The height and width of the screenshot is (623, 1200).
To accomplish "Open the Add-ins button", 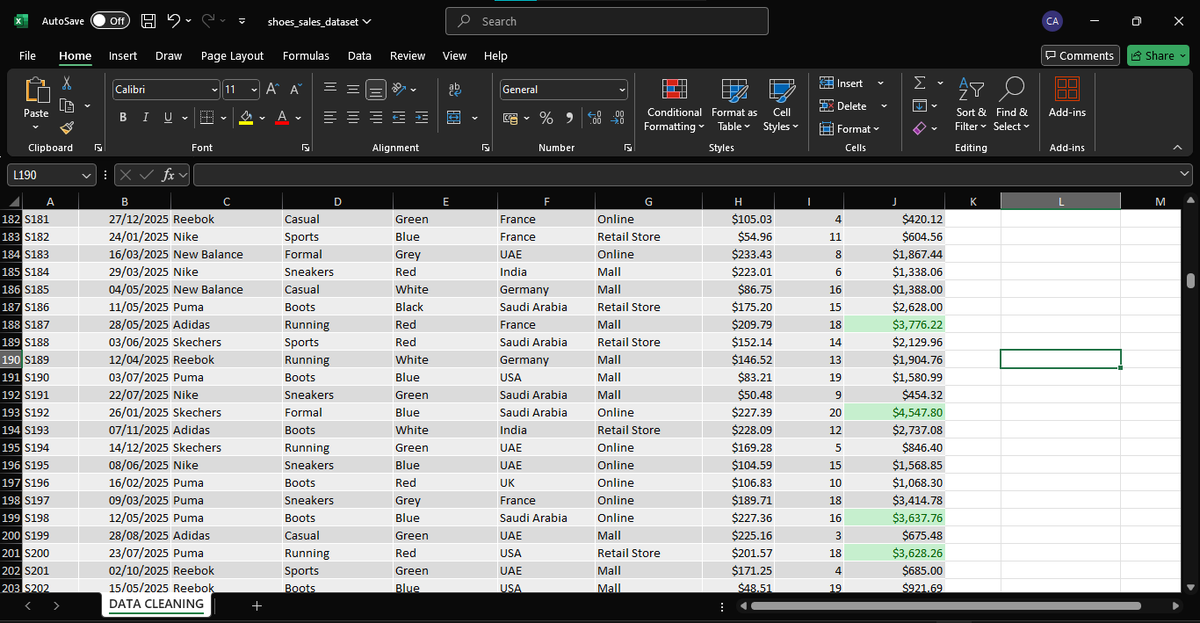I will tap(1067, 100).
